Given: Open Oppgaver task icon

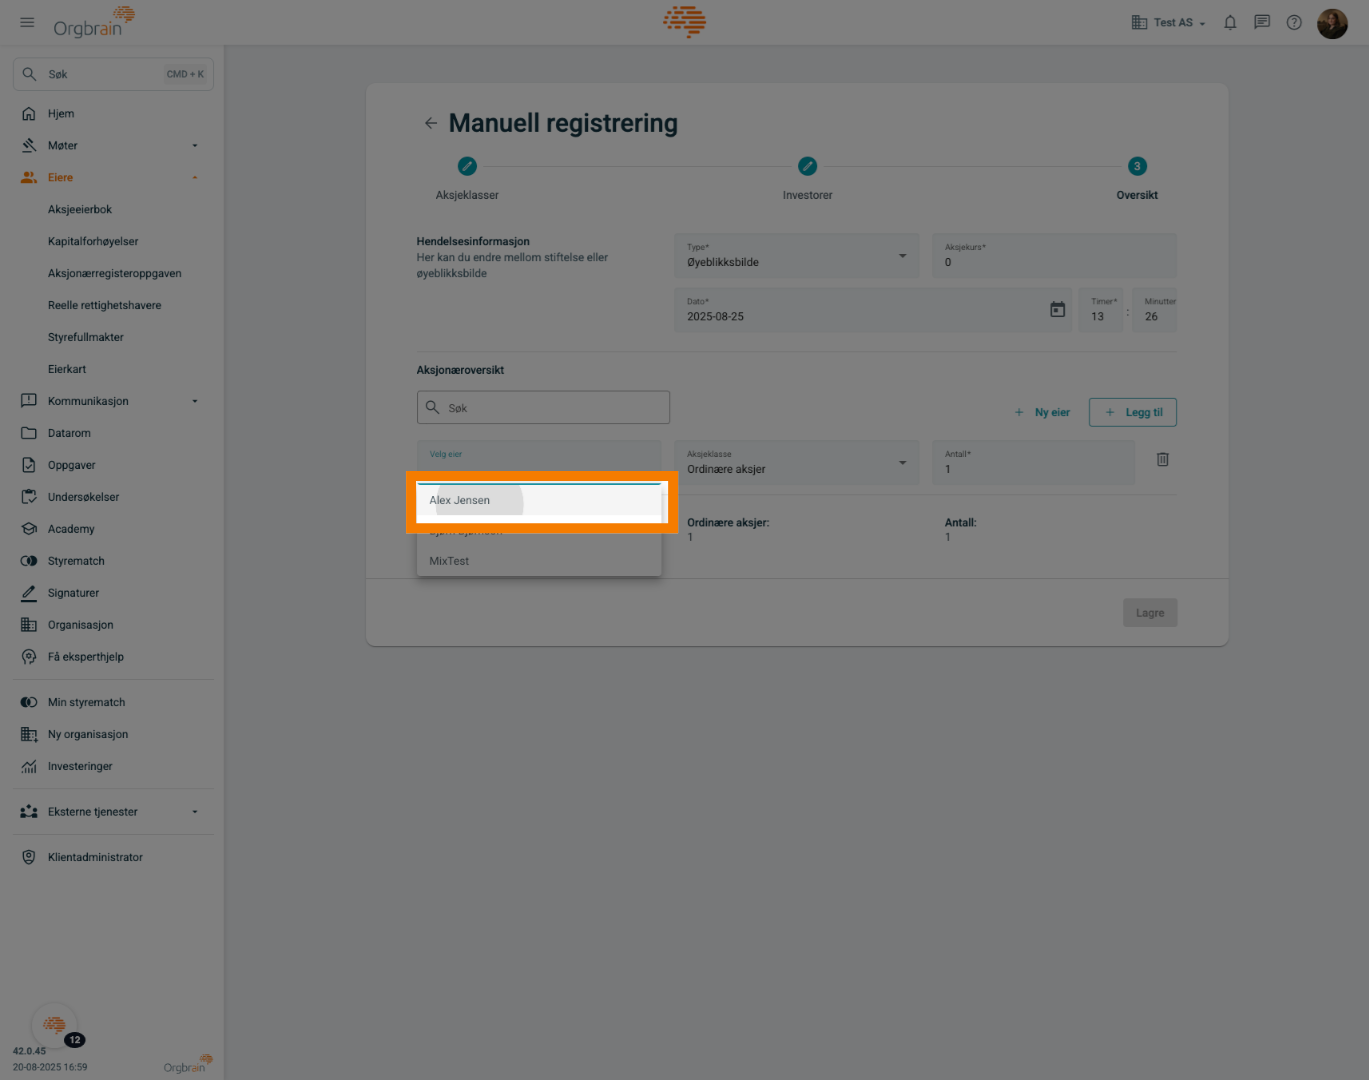Looking at the screenshot, I should click(29, 465).
